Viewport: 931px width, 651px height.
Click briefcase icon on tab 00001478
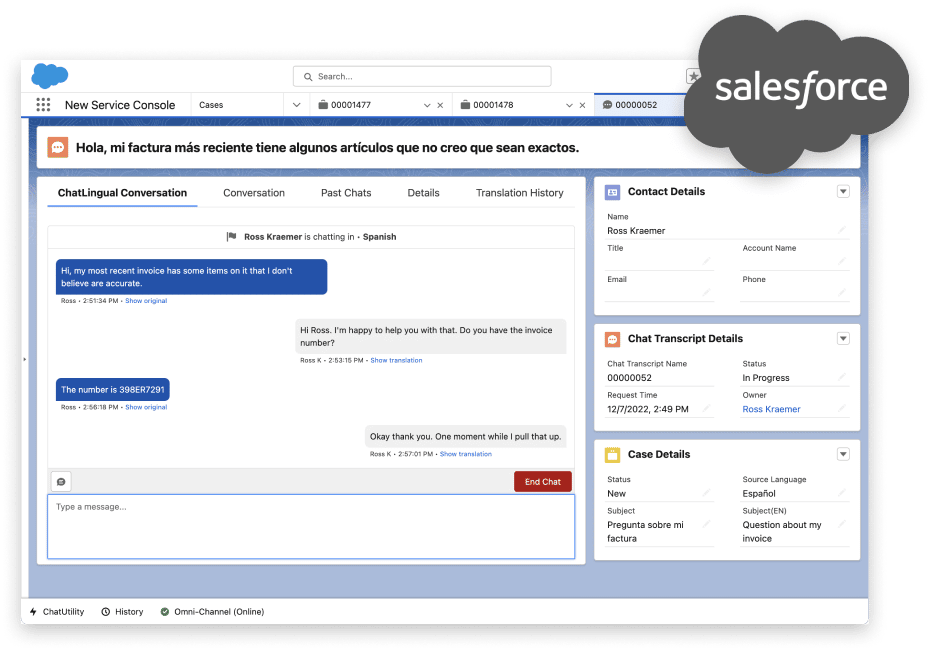point(465,105)
